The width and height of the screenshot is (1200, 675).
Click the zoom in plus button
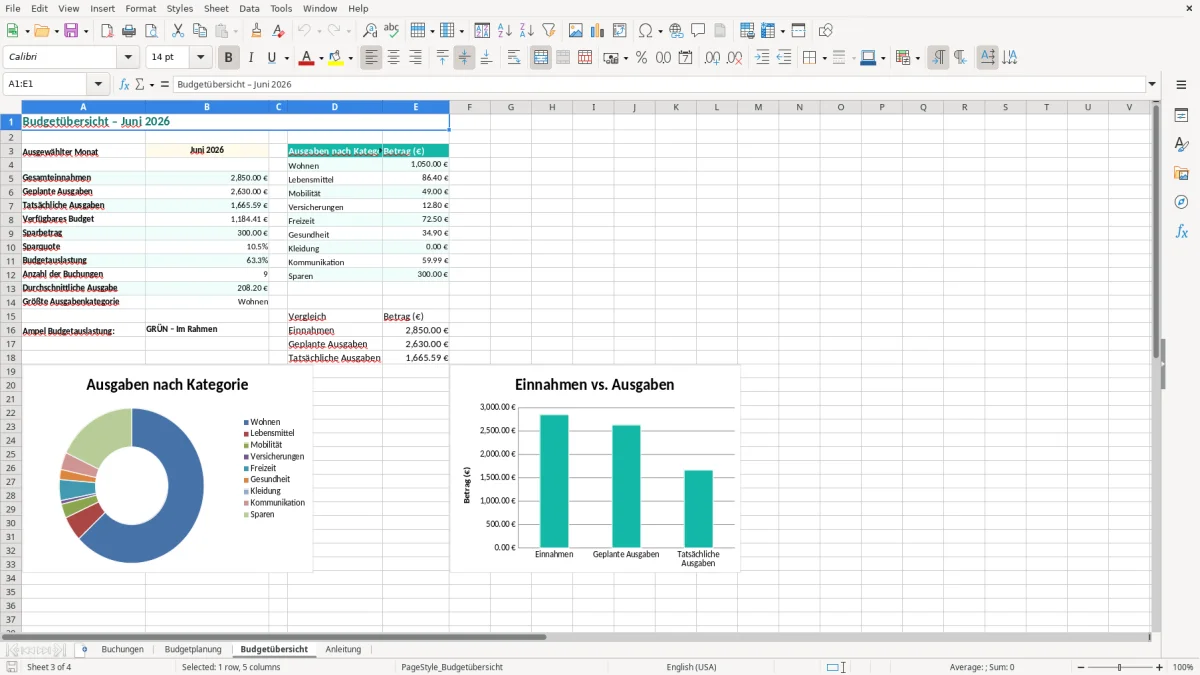pyautogui.click(x=1160, y=667)
